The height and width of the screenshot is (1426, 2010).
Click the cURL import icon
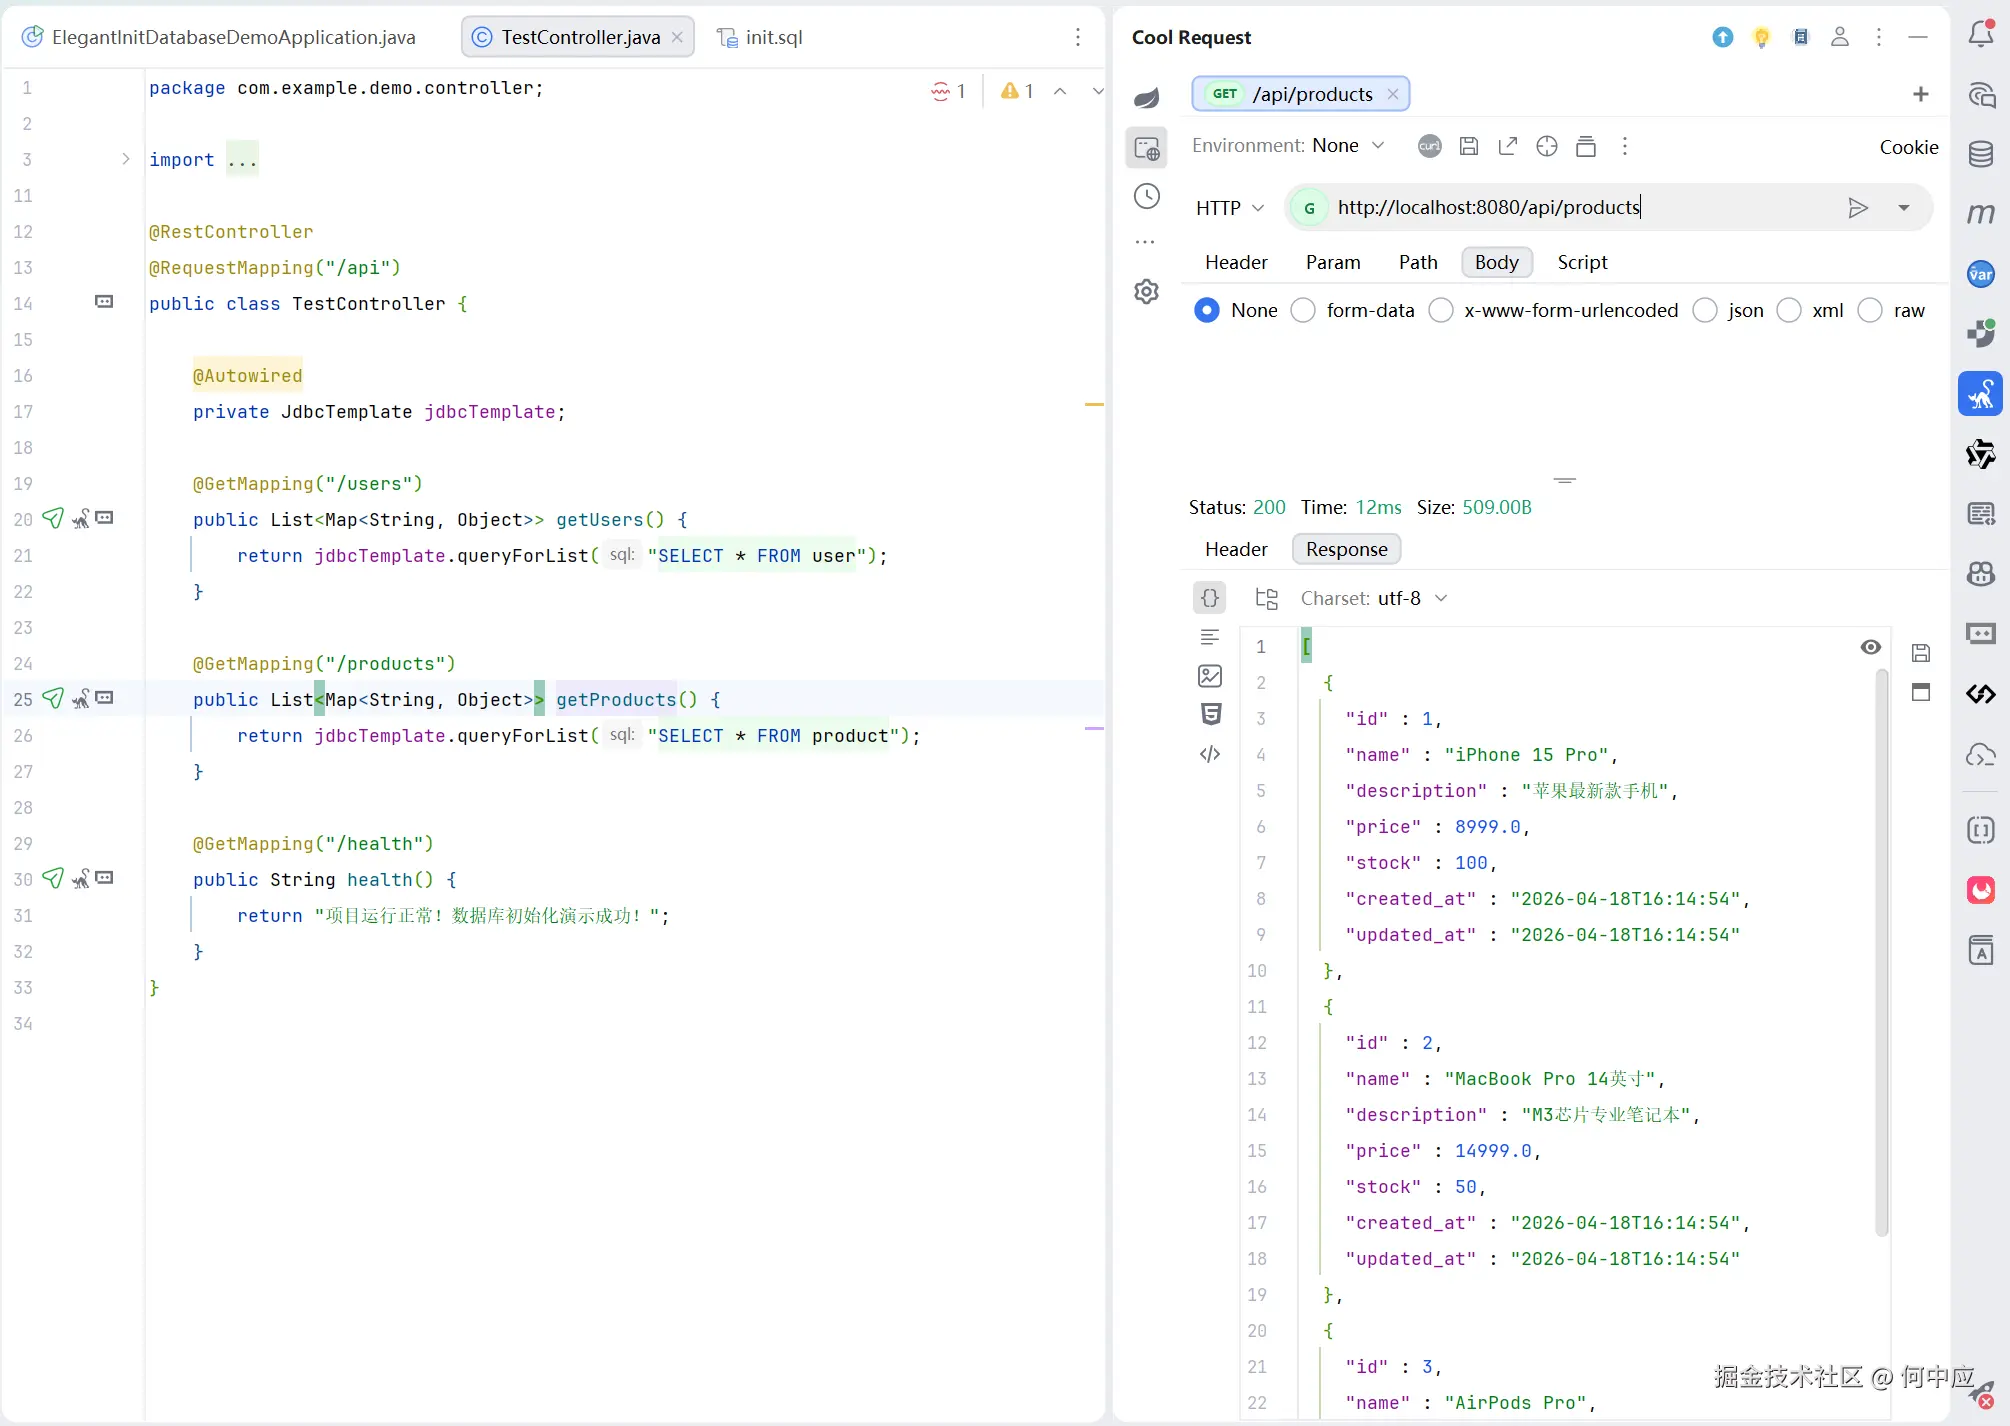point(1429,147)
